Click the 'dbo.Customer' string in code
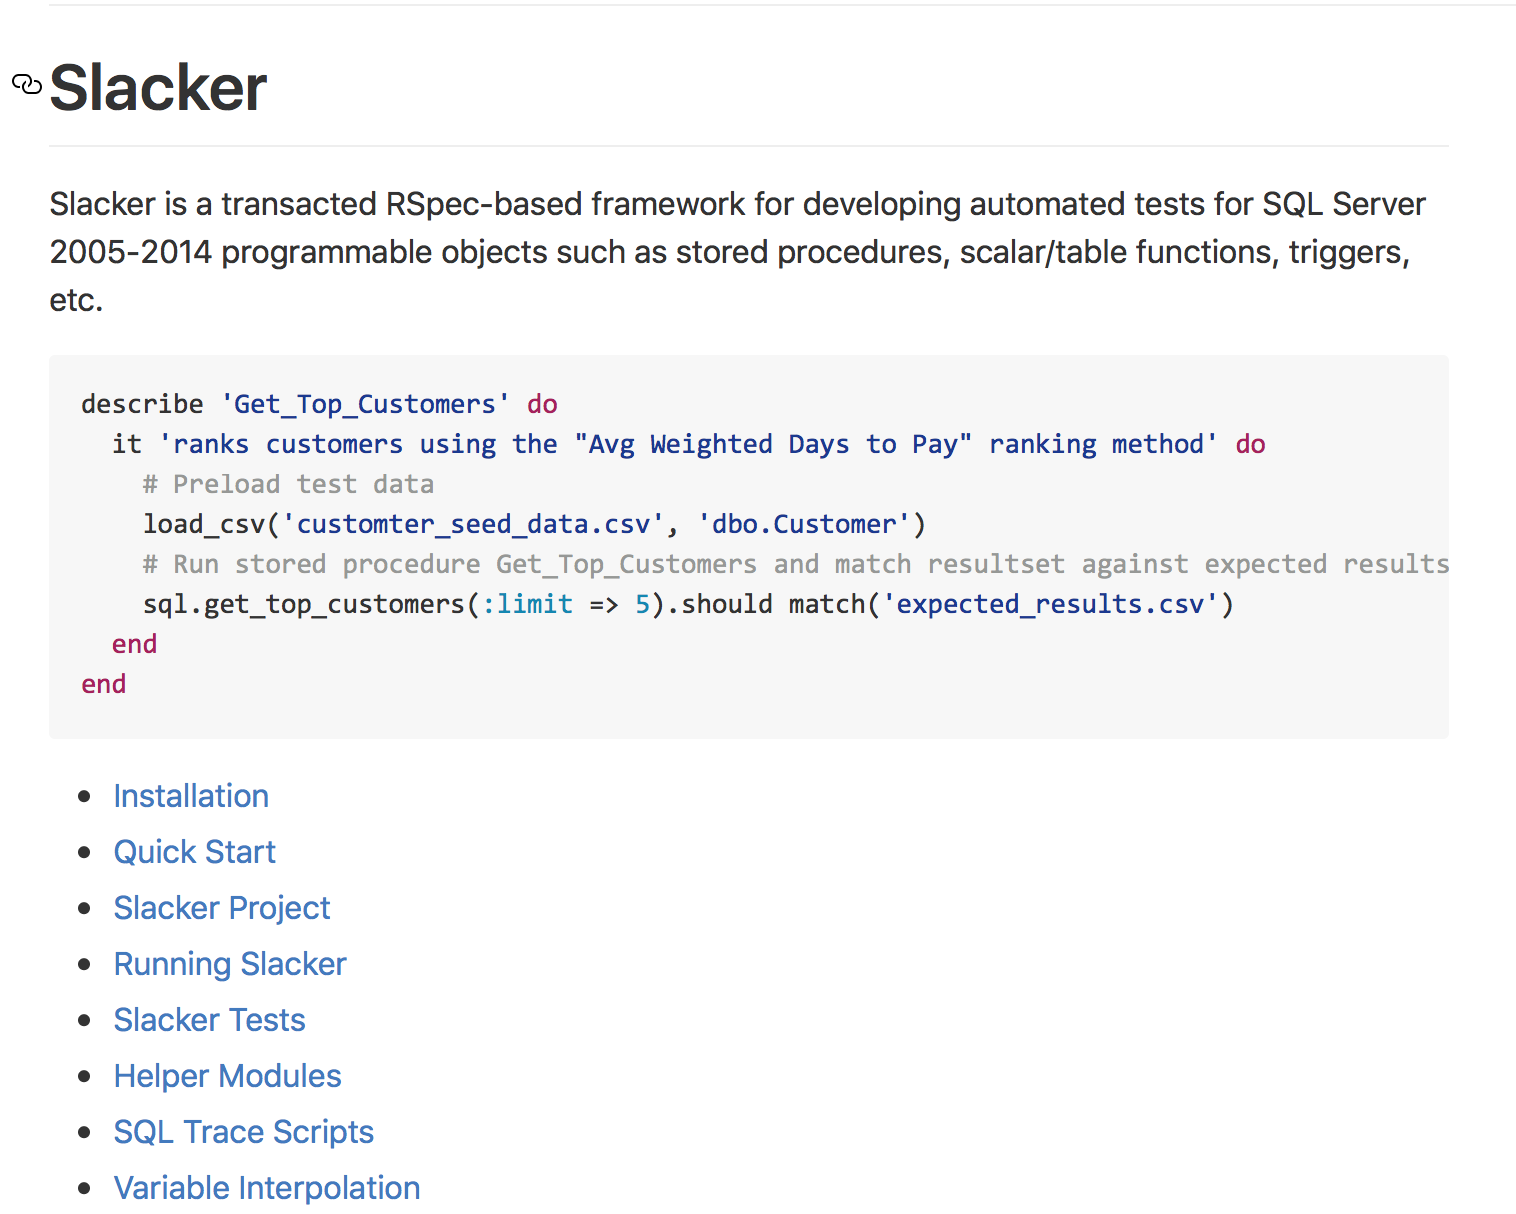Image resolution: width=1516 pixels, height=1214 pixels. [x=804, y=524]
